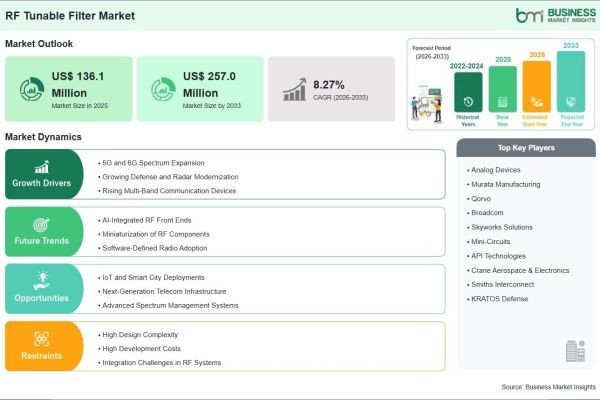Click the pie chart icon beside US$ 257.0 Million
Image resolution: width=600 pixels, height=400 pixels.
click(163, 90)
